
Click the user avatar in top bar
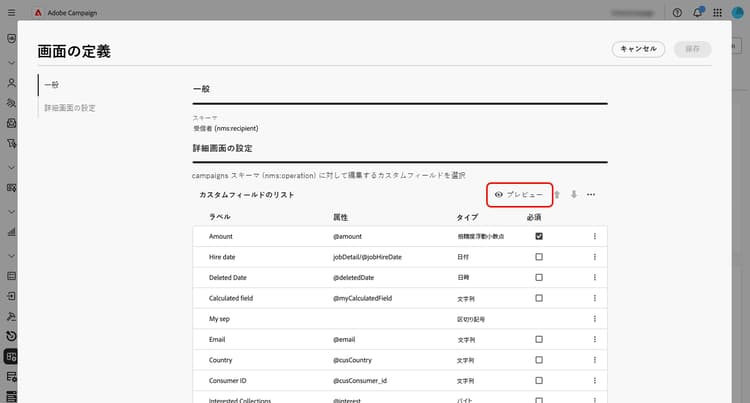tap(737, 13)
